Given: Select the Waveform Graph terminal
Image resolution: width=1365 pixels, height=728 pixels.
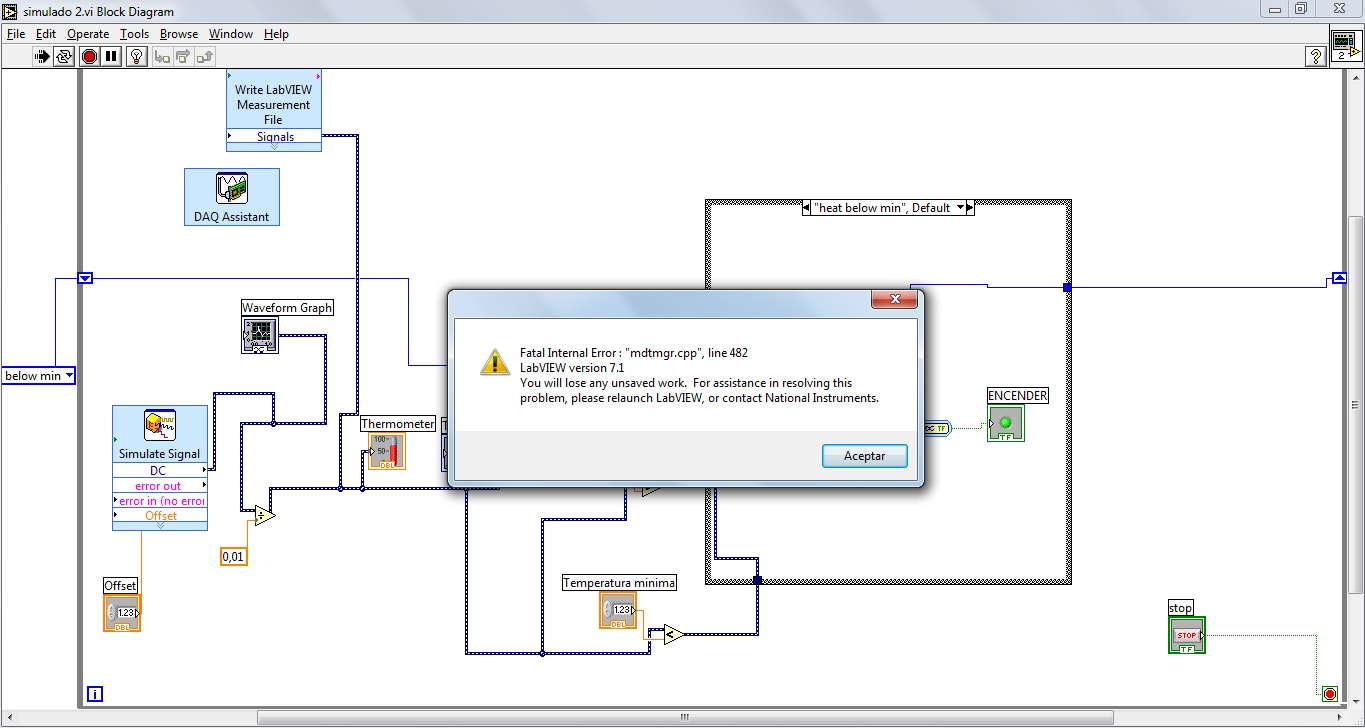Looking at the screenshot, I should (259, 335).
